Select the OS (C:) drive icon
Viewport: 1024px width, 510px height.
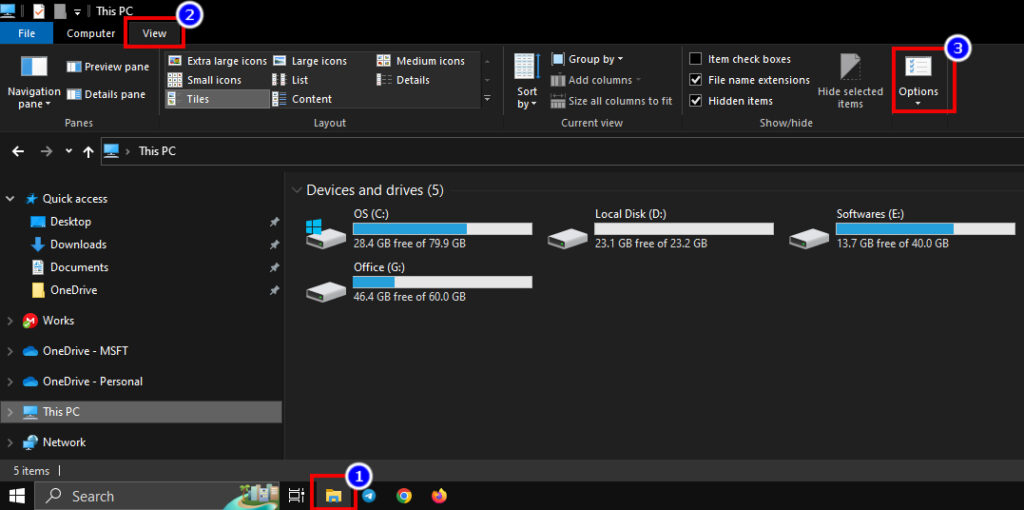pos(325,234)
